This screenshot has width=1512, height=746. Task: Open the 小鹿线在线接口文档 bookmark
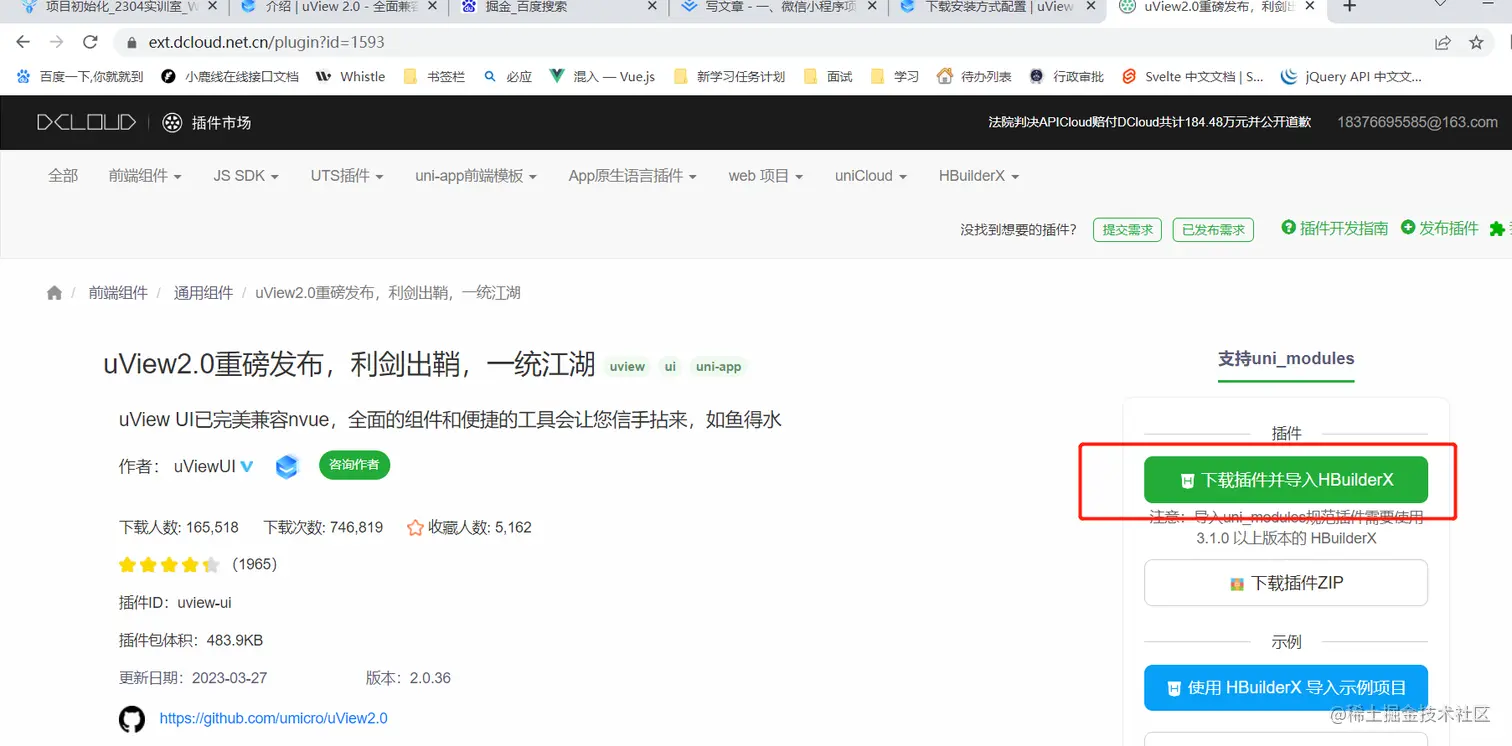point(230,76)
